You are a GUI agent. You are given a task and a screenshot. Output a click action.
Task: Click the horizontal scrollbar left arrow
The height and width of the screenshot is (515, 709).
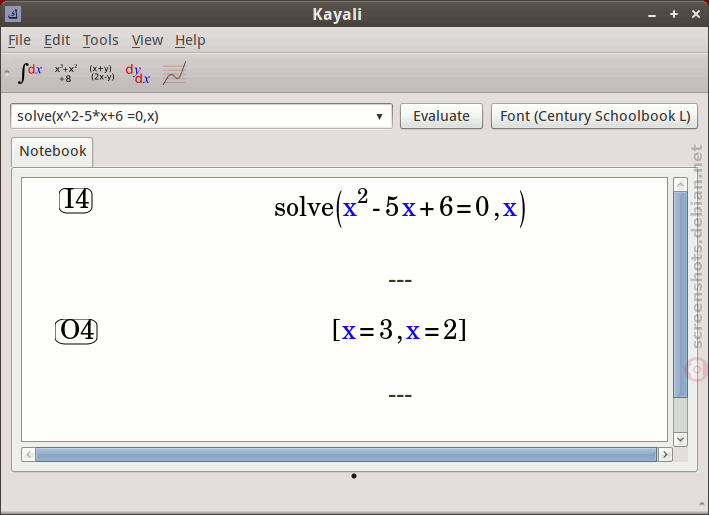[x=28, y=454]
